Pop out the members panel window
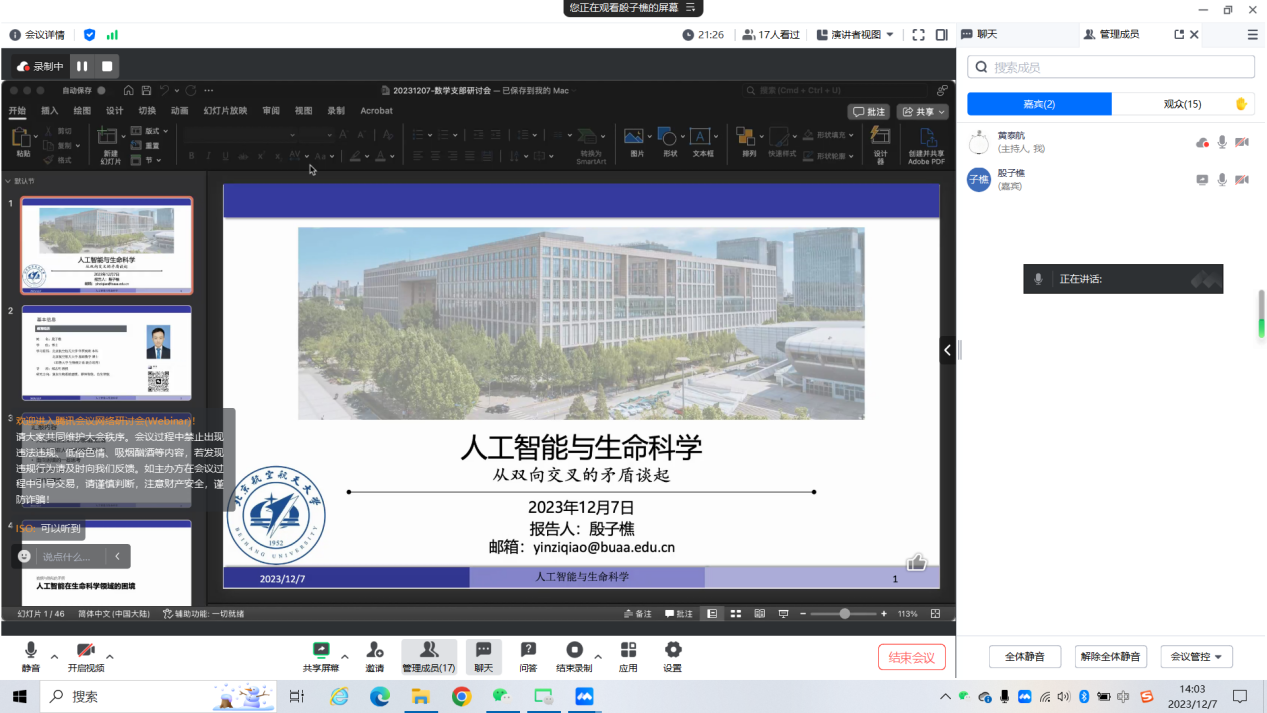Image resolution: width=1267 pixels, height=713 pixels. click(x=1179, y=34)
